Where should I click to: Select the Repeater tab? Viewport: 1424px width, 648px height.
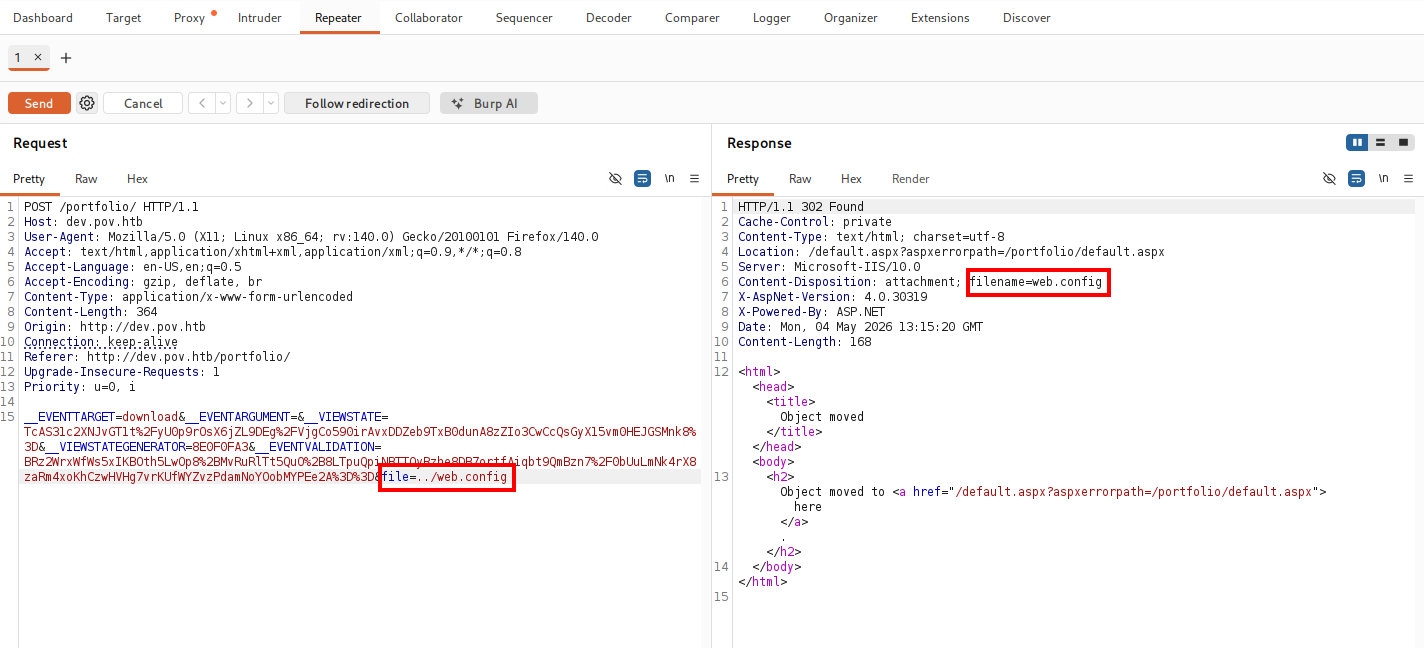click(339, 17)
